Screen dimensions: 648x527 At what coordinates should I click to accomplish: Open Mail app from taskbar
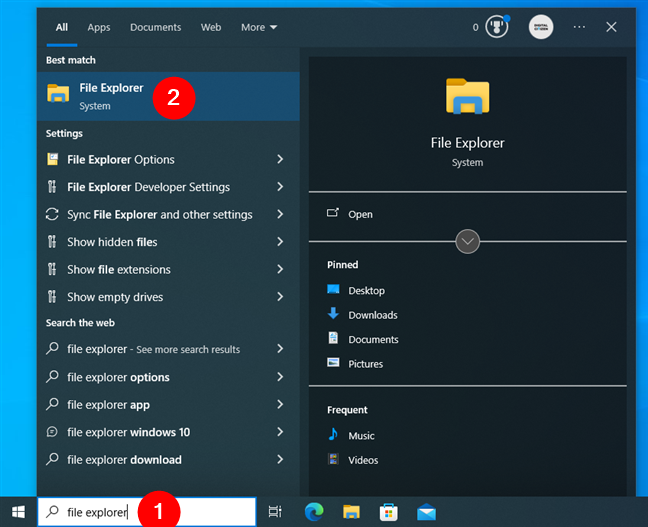pos(426,513)
